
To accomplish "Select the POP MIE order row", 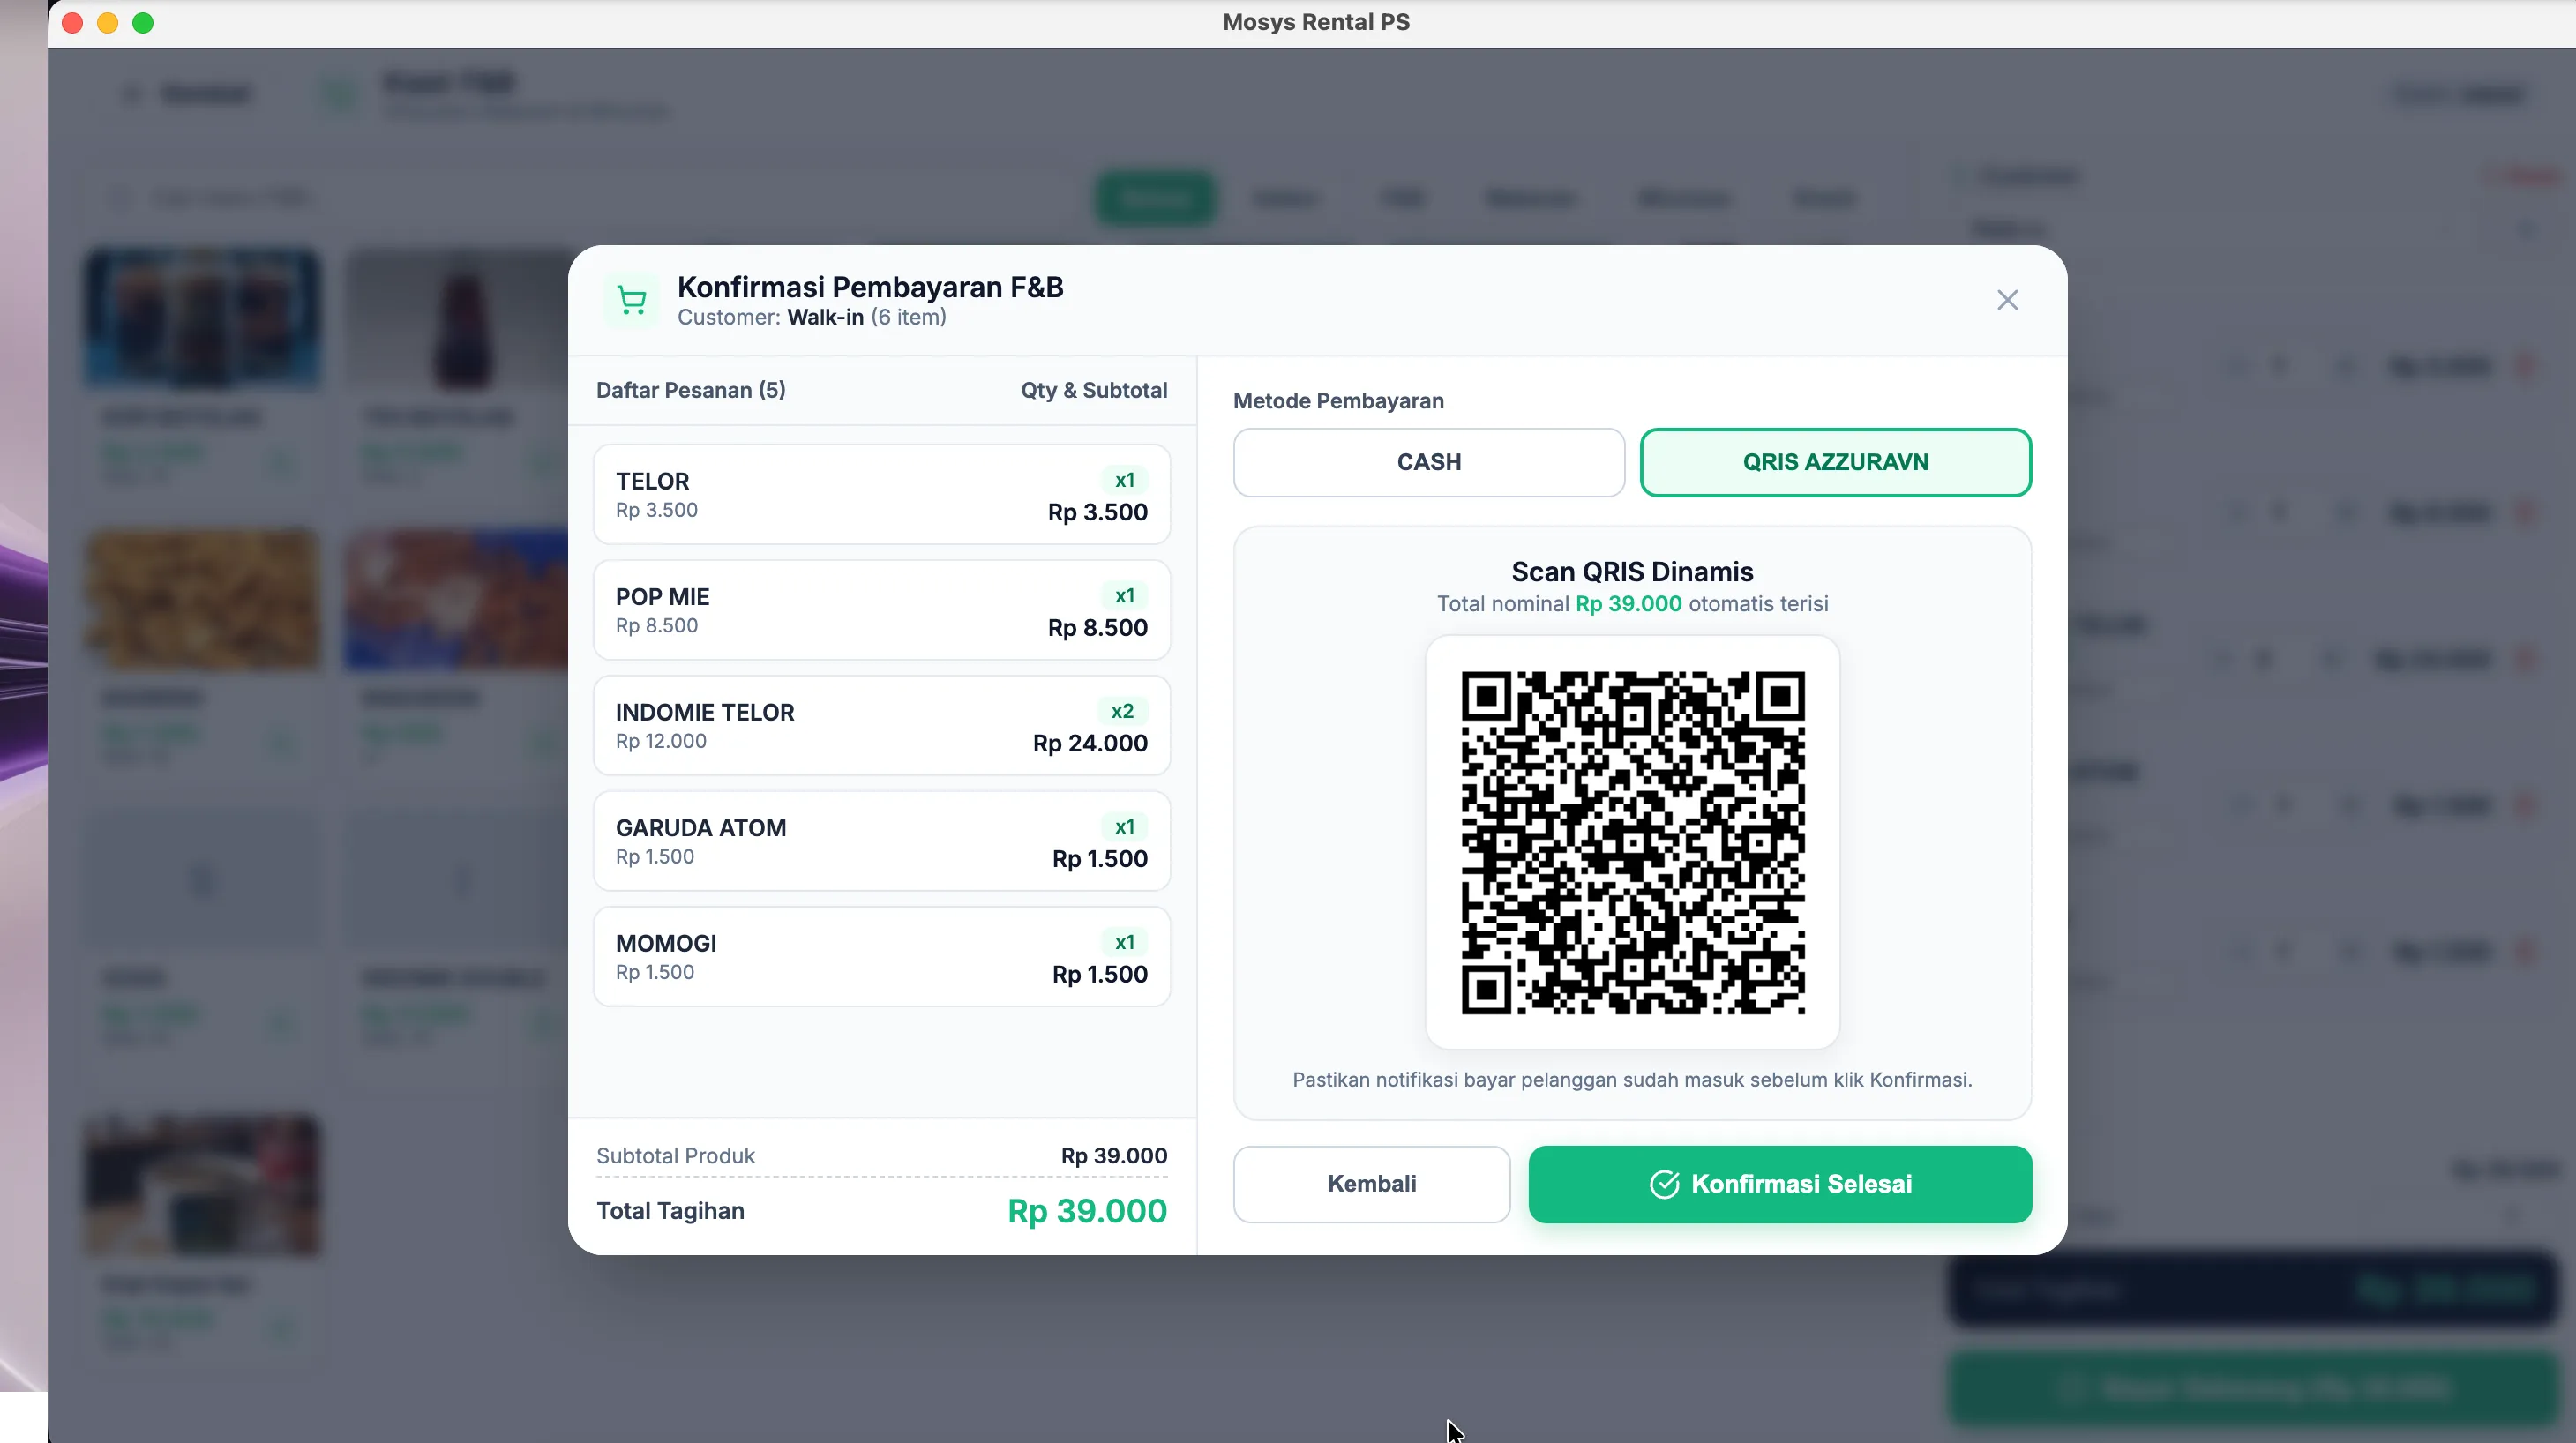I will point(881,610).
